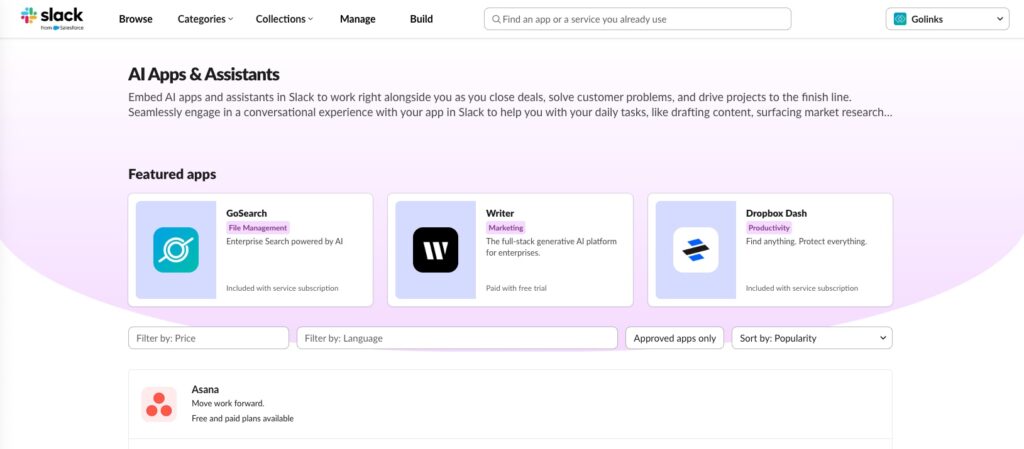Open the Writer app icon
This screenshot has width=1024, height=449.
tap(436, 250)
